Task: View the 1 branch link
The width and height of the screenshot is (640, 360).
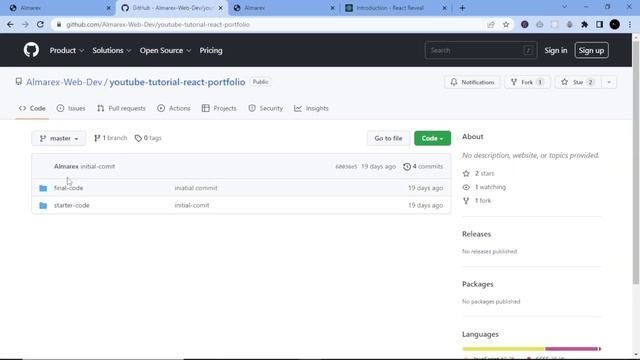Action: pyautogui.click(x=110, y=138)
